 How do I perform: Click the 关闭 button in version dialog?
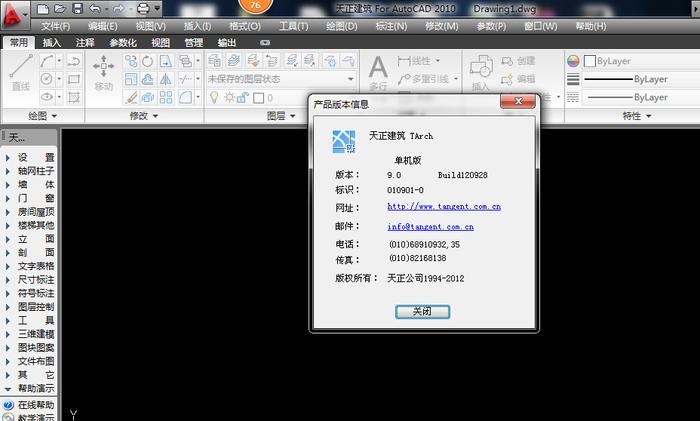[422, 311]
